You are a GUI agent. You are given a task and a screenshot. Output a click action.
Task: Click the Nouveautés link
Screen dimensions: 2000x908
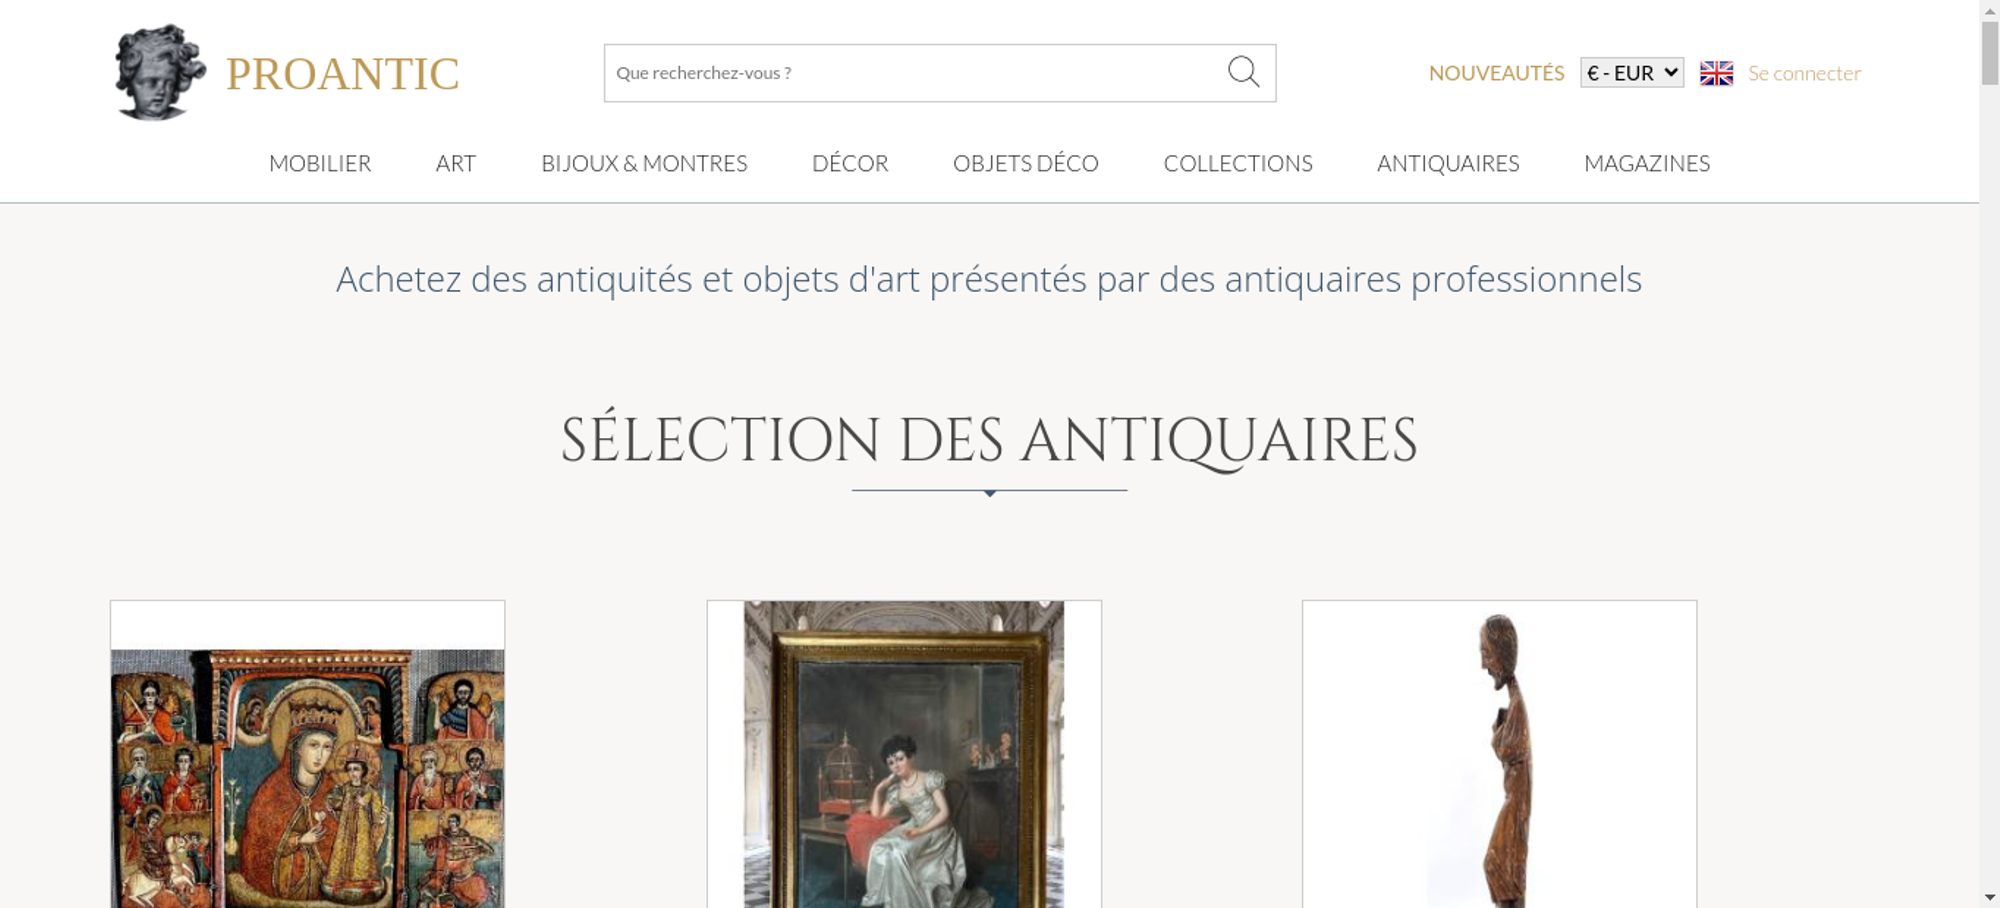click(1496, 73)
